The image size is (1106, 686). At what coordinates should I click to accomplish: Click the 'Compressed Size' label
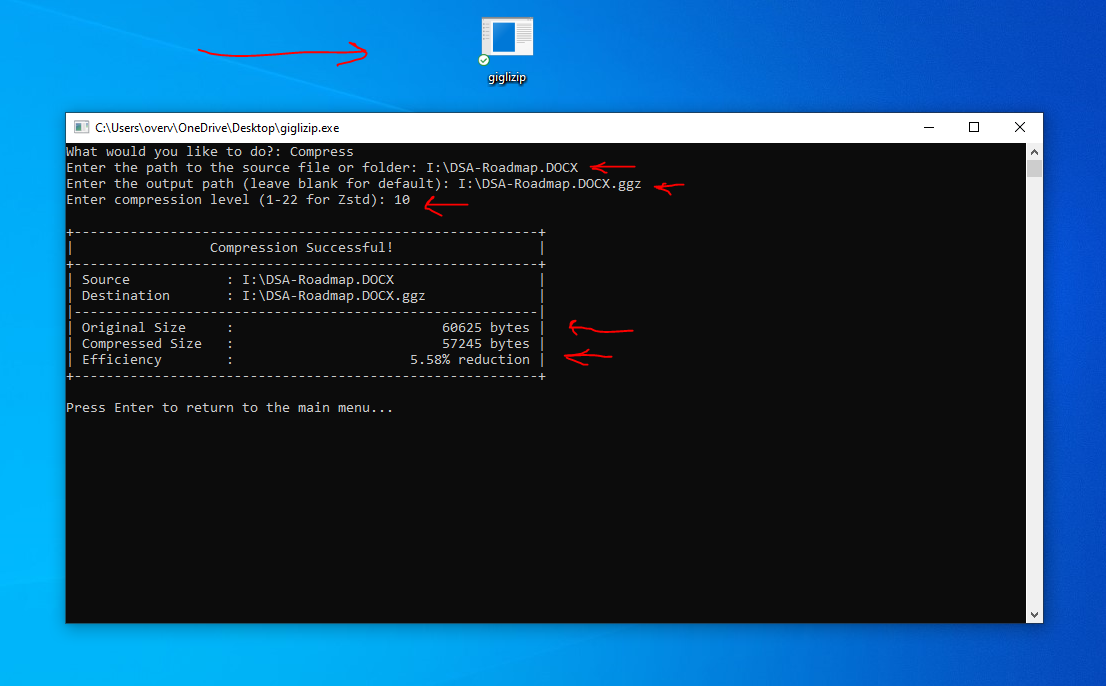(x=141, y=344)
